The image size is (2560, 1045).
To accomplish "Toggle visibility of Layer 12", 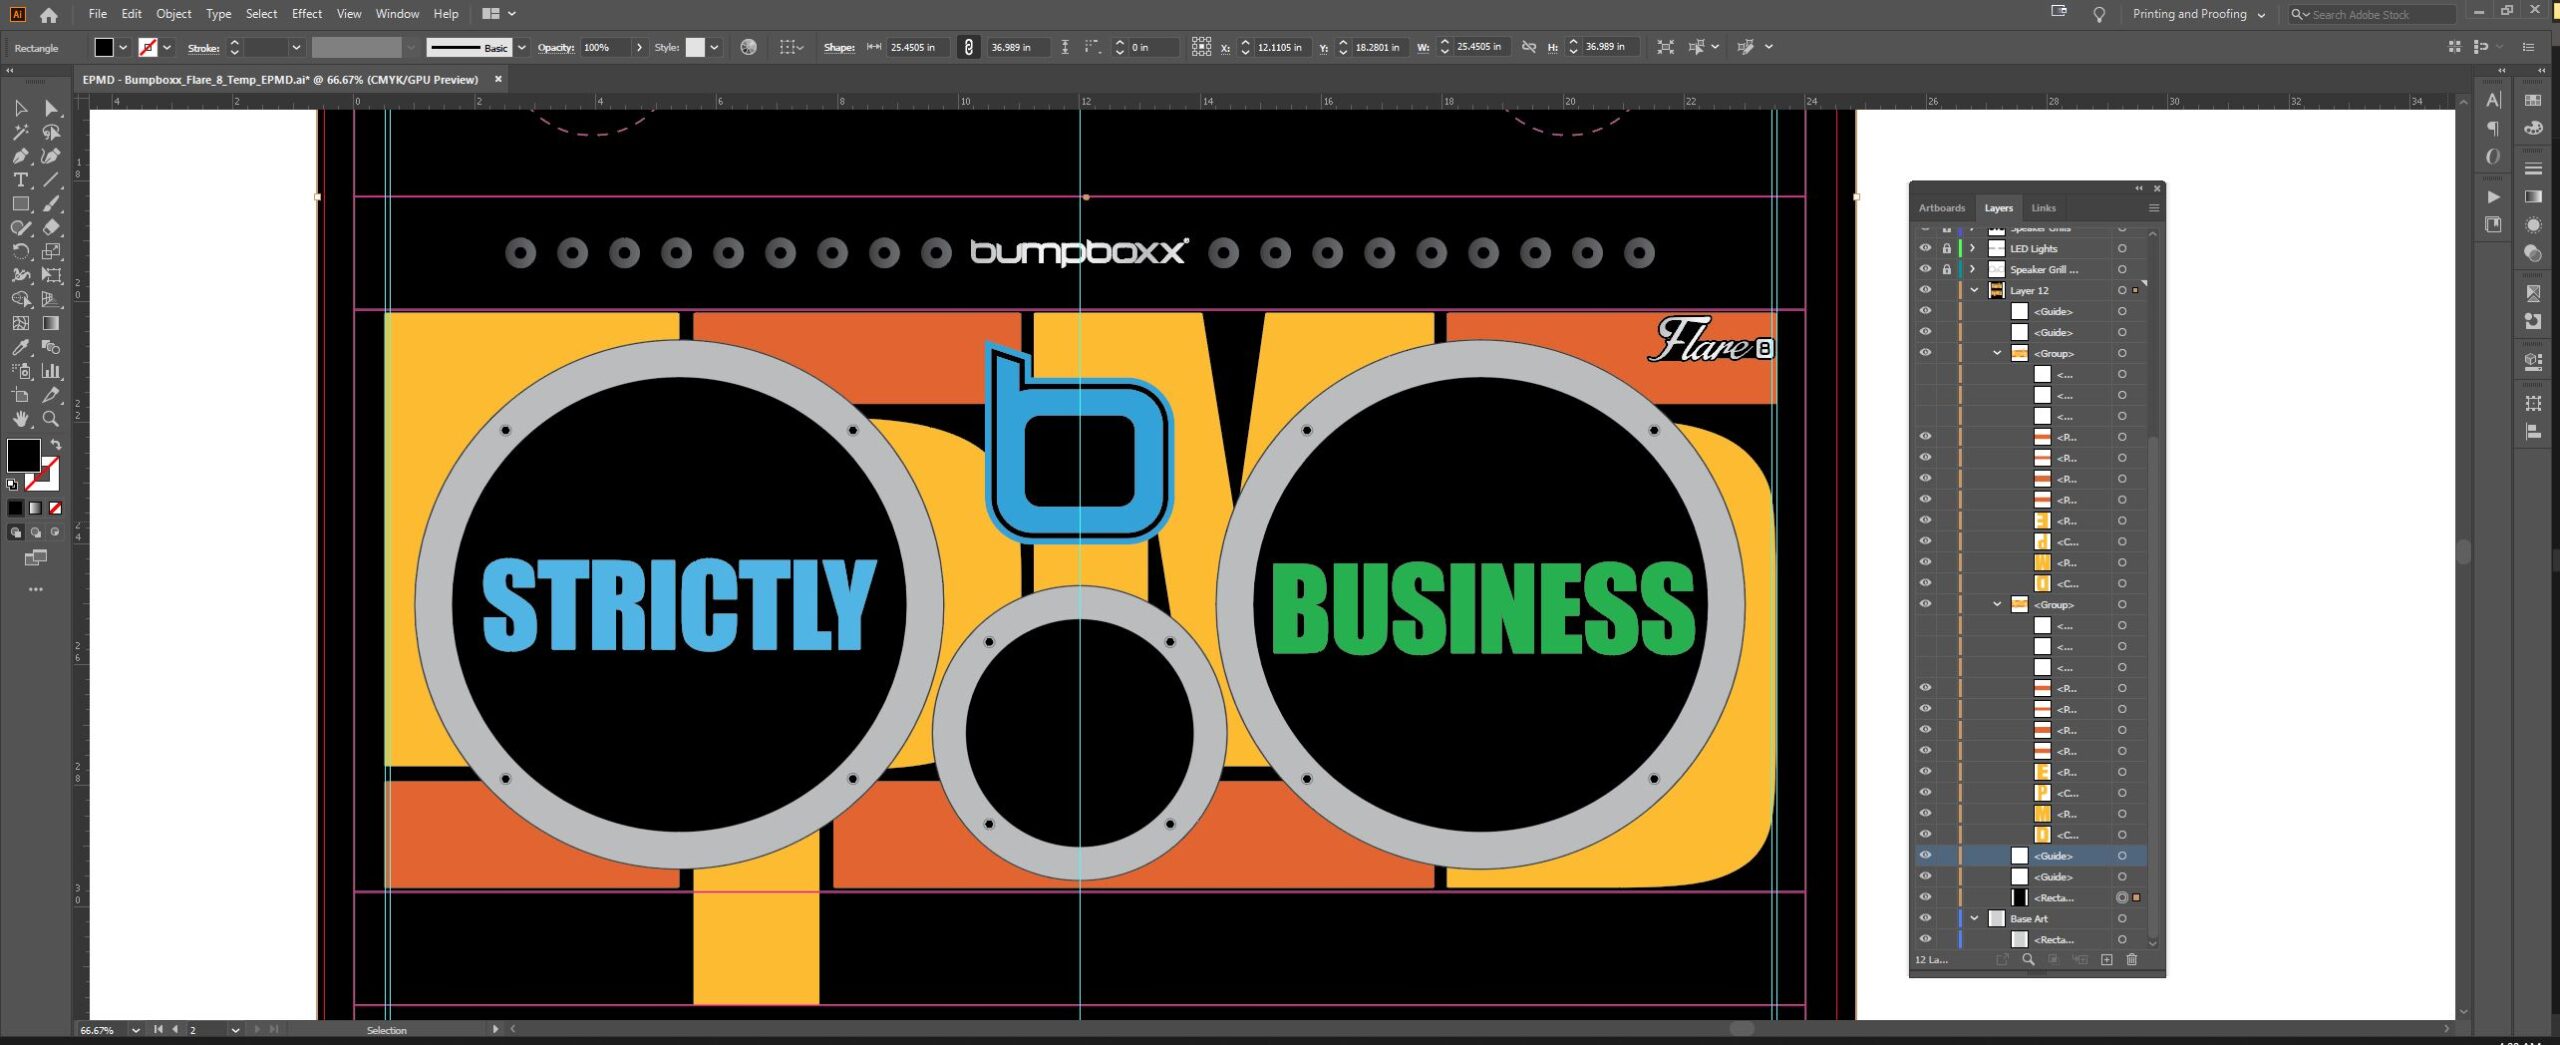I will coord(1925,290).
